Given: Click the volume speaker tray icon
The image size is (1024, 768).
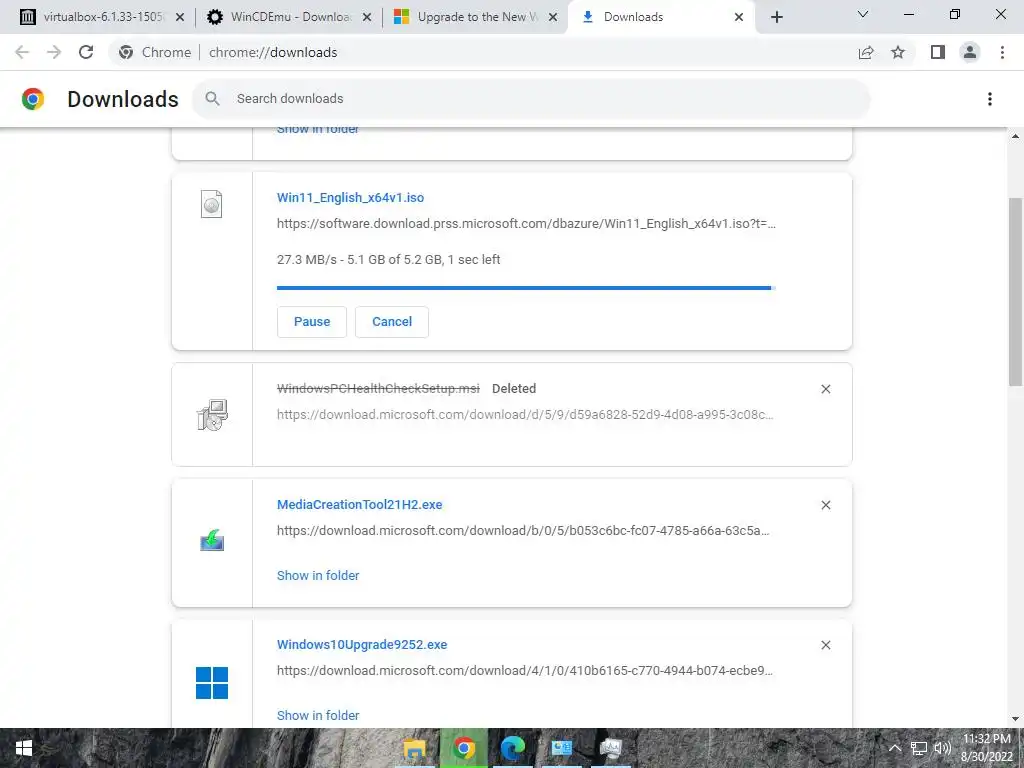Looking at the screenshot, I should tap(942, 748).
